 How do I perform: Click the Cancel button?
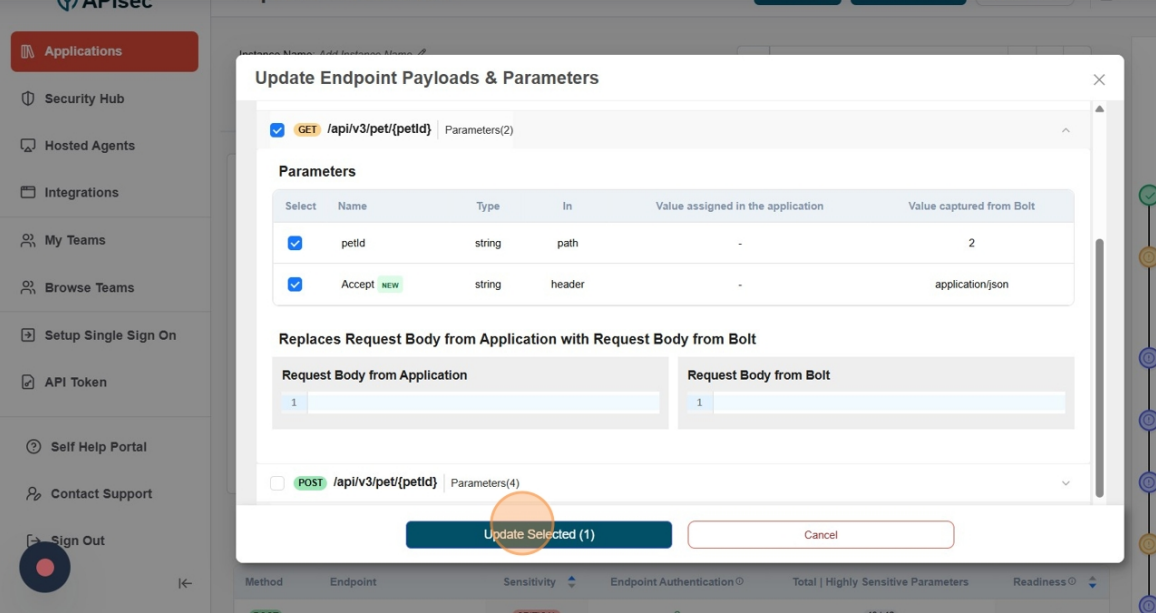[820, 534]
